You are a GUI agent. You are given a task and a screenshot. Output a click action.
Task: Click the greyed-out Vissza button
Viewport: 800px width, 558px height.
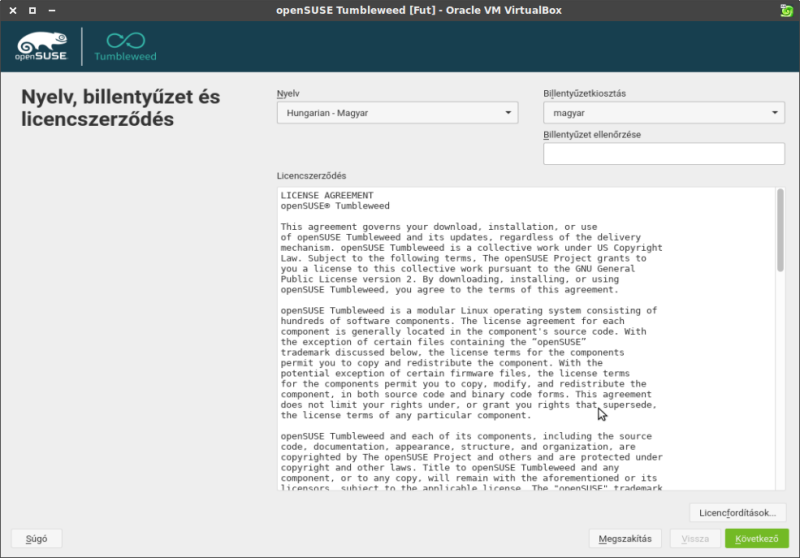[x=695, y=539]
